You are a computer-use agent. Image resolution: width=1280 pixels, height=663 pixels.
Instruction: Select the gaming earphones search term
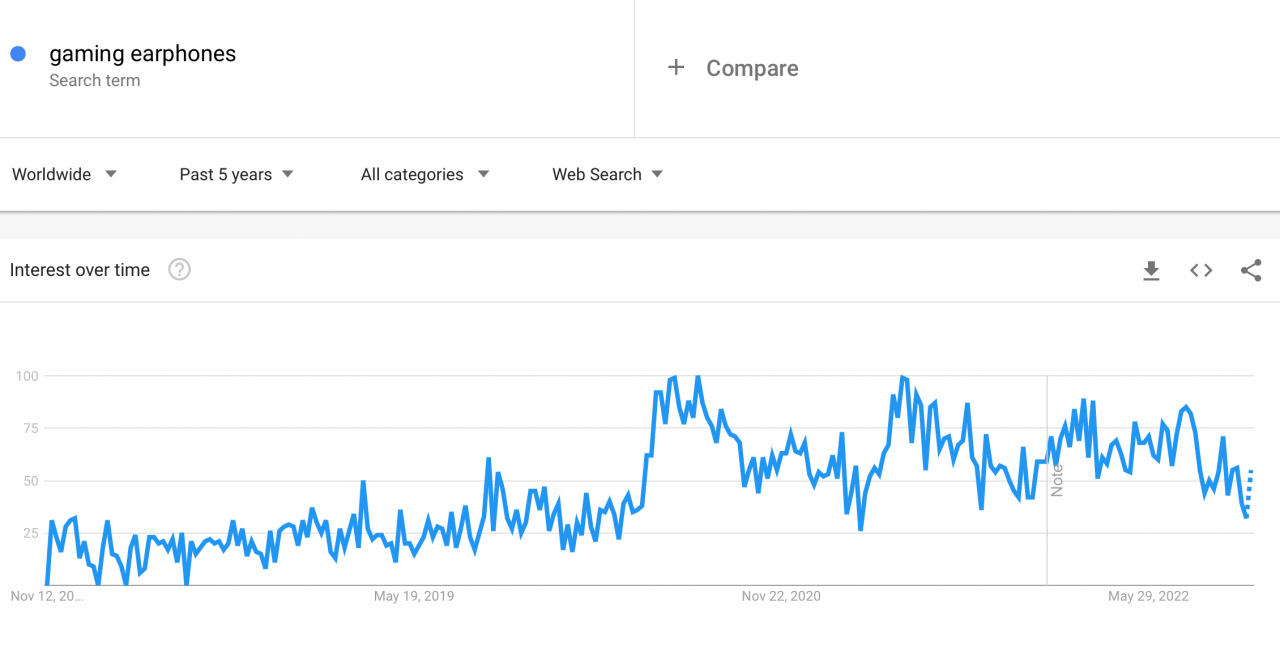[x=142, y=53]
